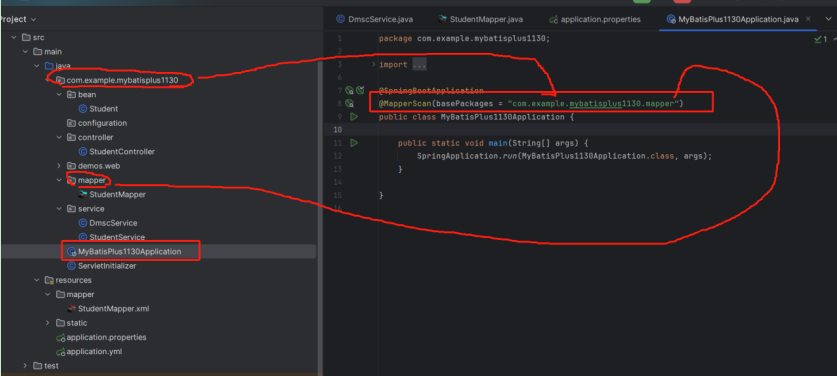
Task: Collapse the service package
Action: [59, 208]
